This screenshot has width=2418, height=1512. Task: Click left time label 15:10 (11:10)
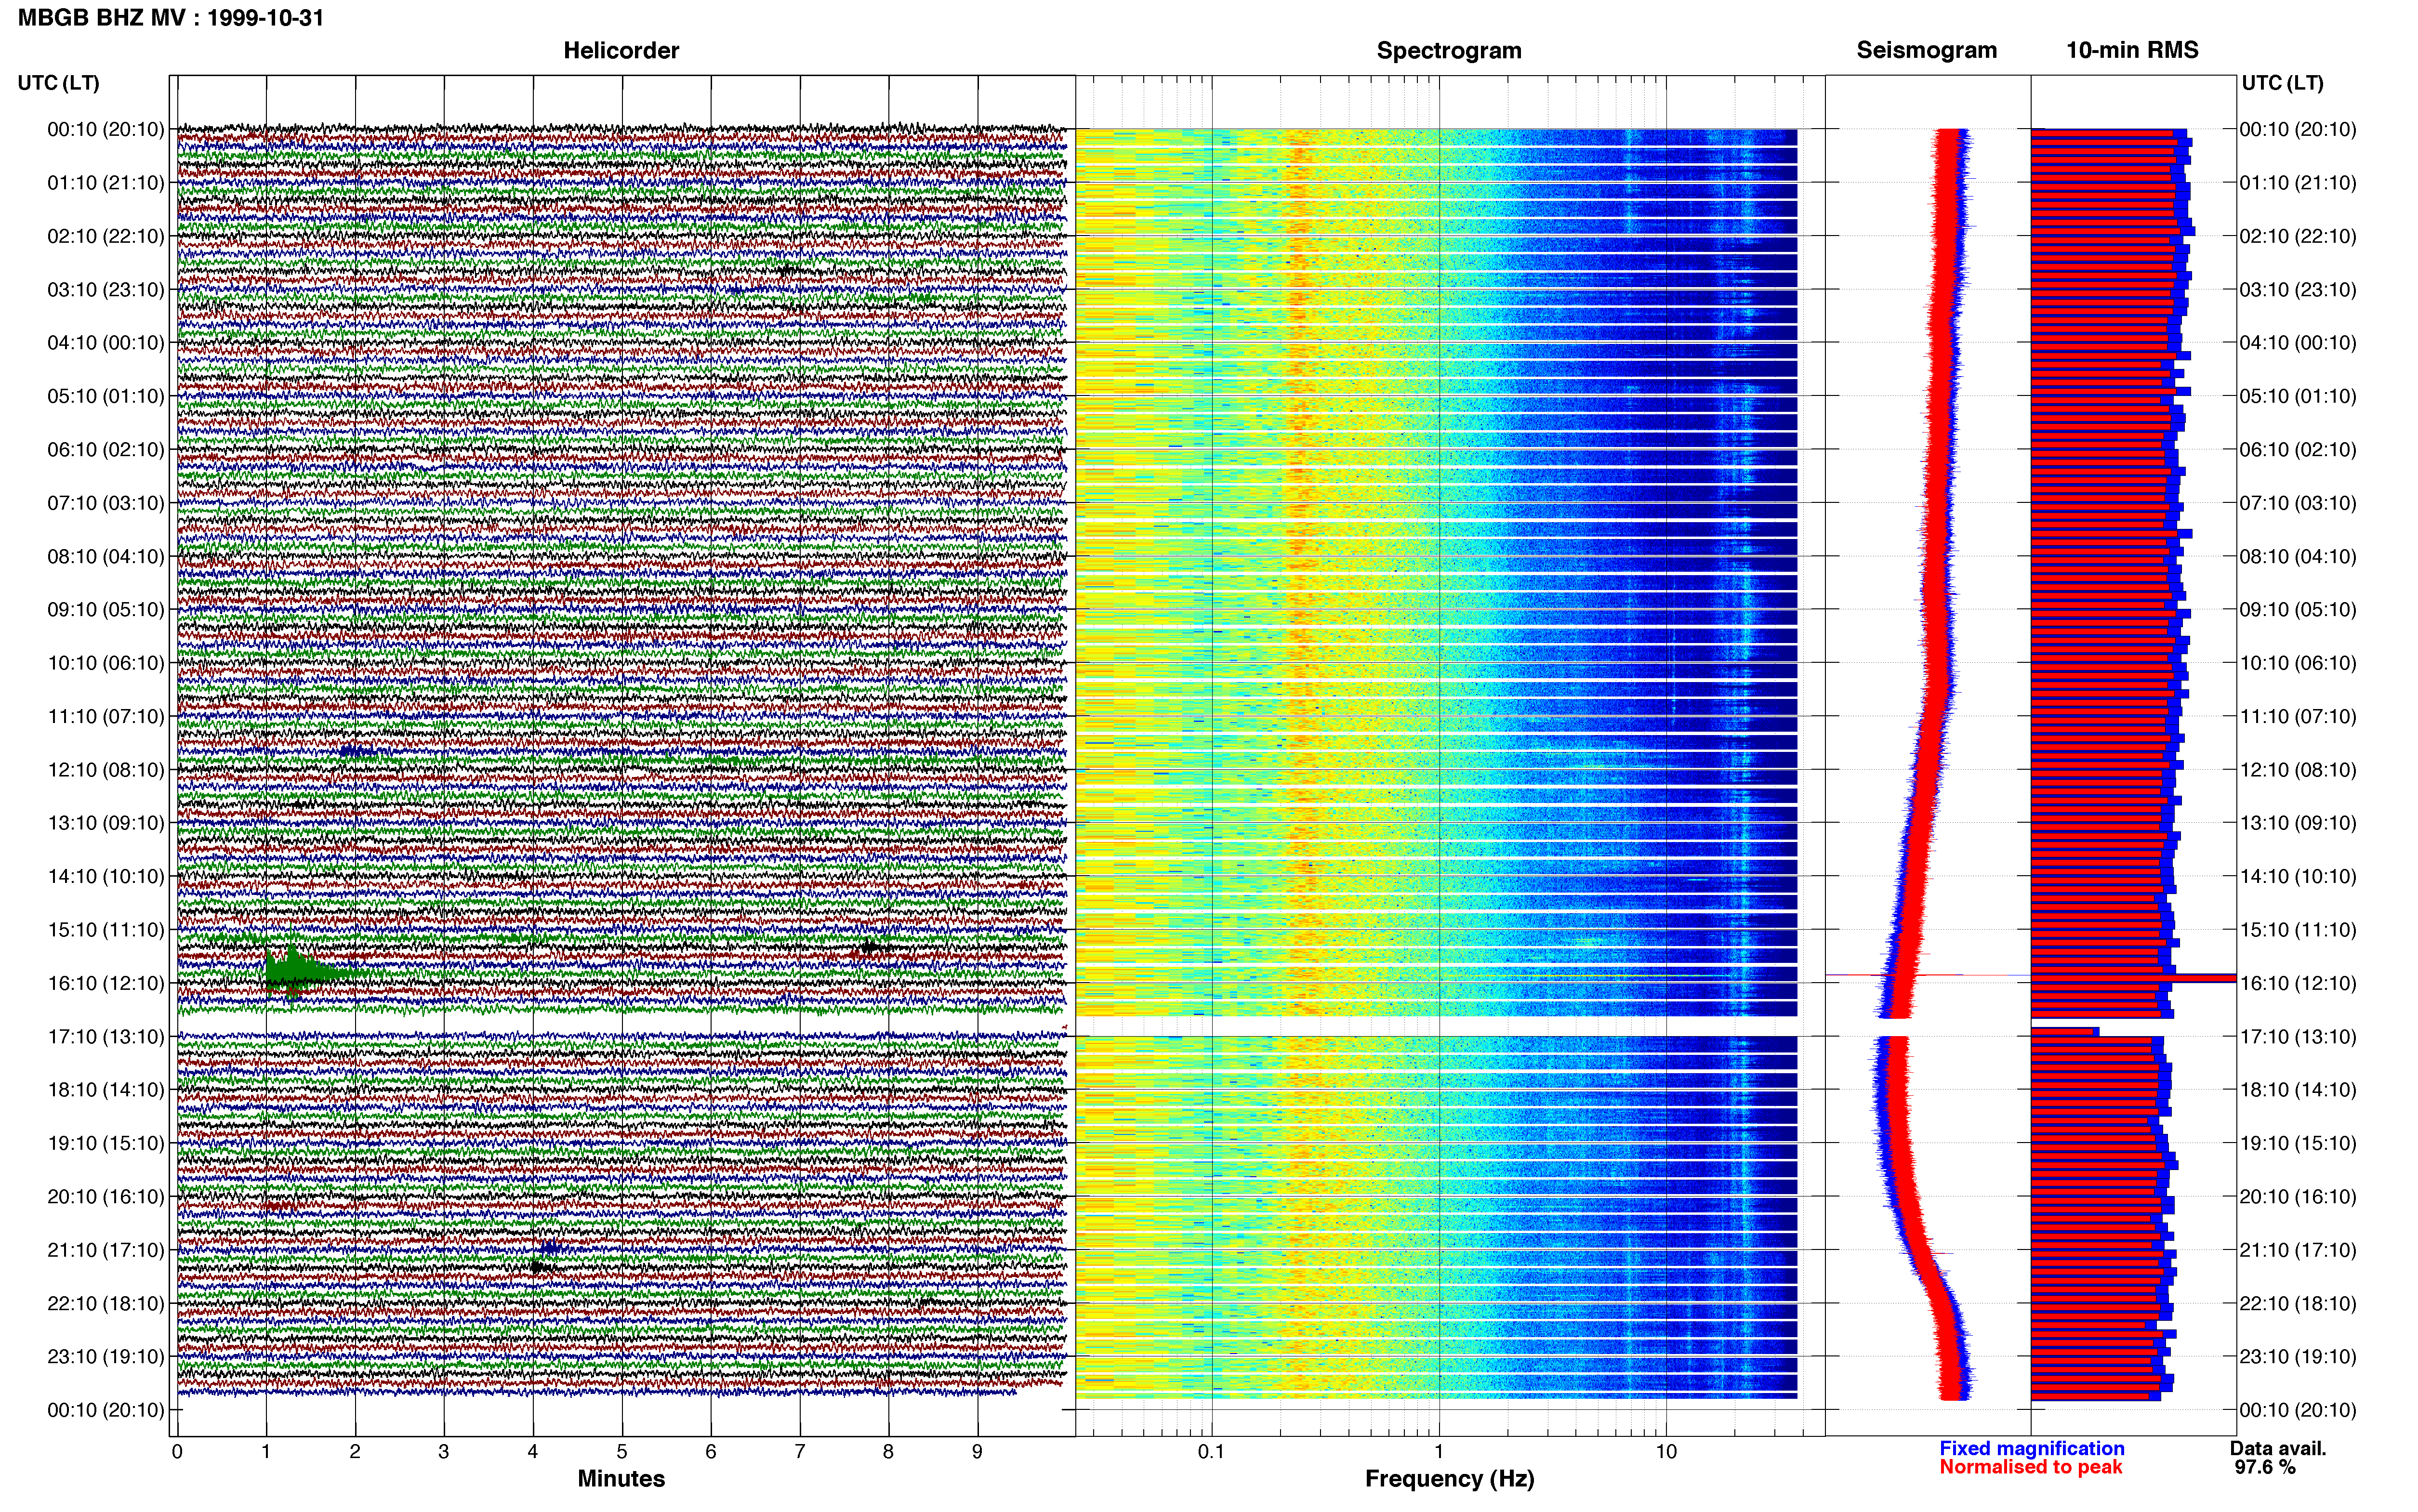[x=106, y=930]
